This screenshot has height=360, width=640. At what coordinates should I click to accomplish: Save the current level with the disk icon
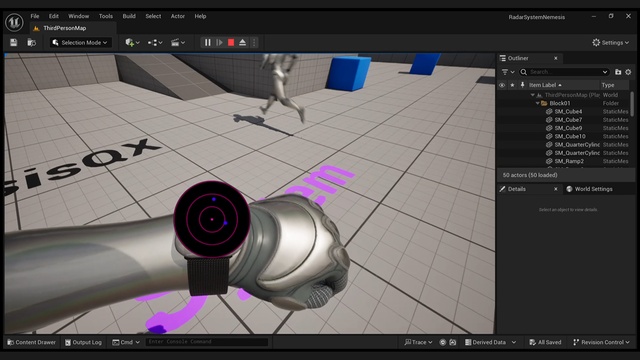pos(13,42)
